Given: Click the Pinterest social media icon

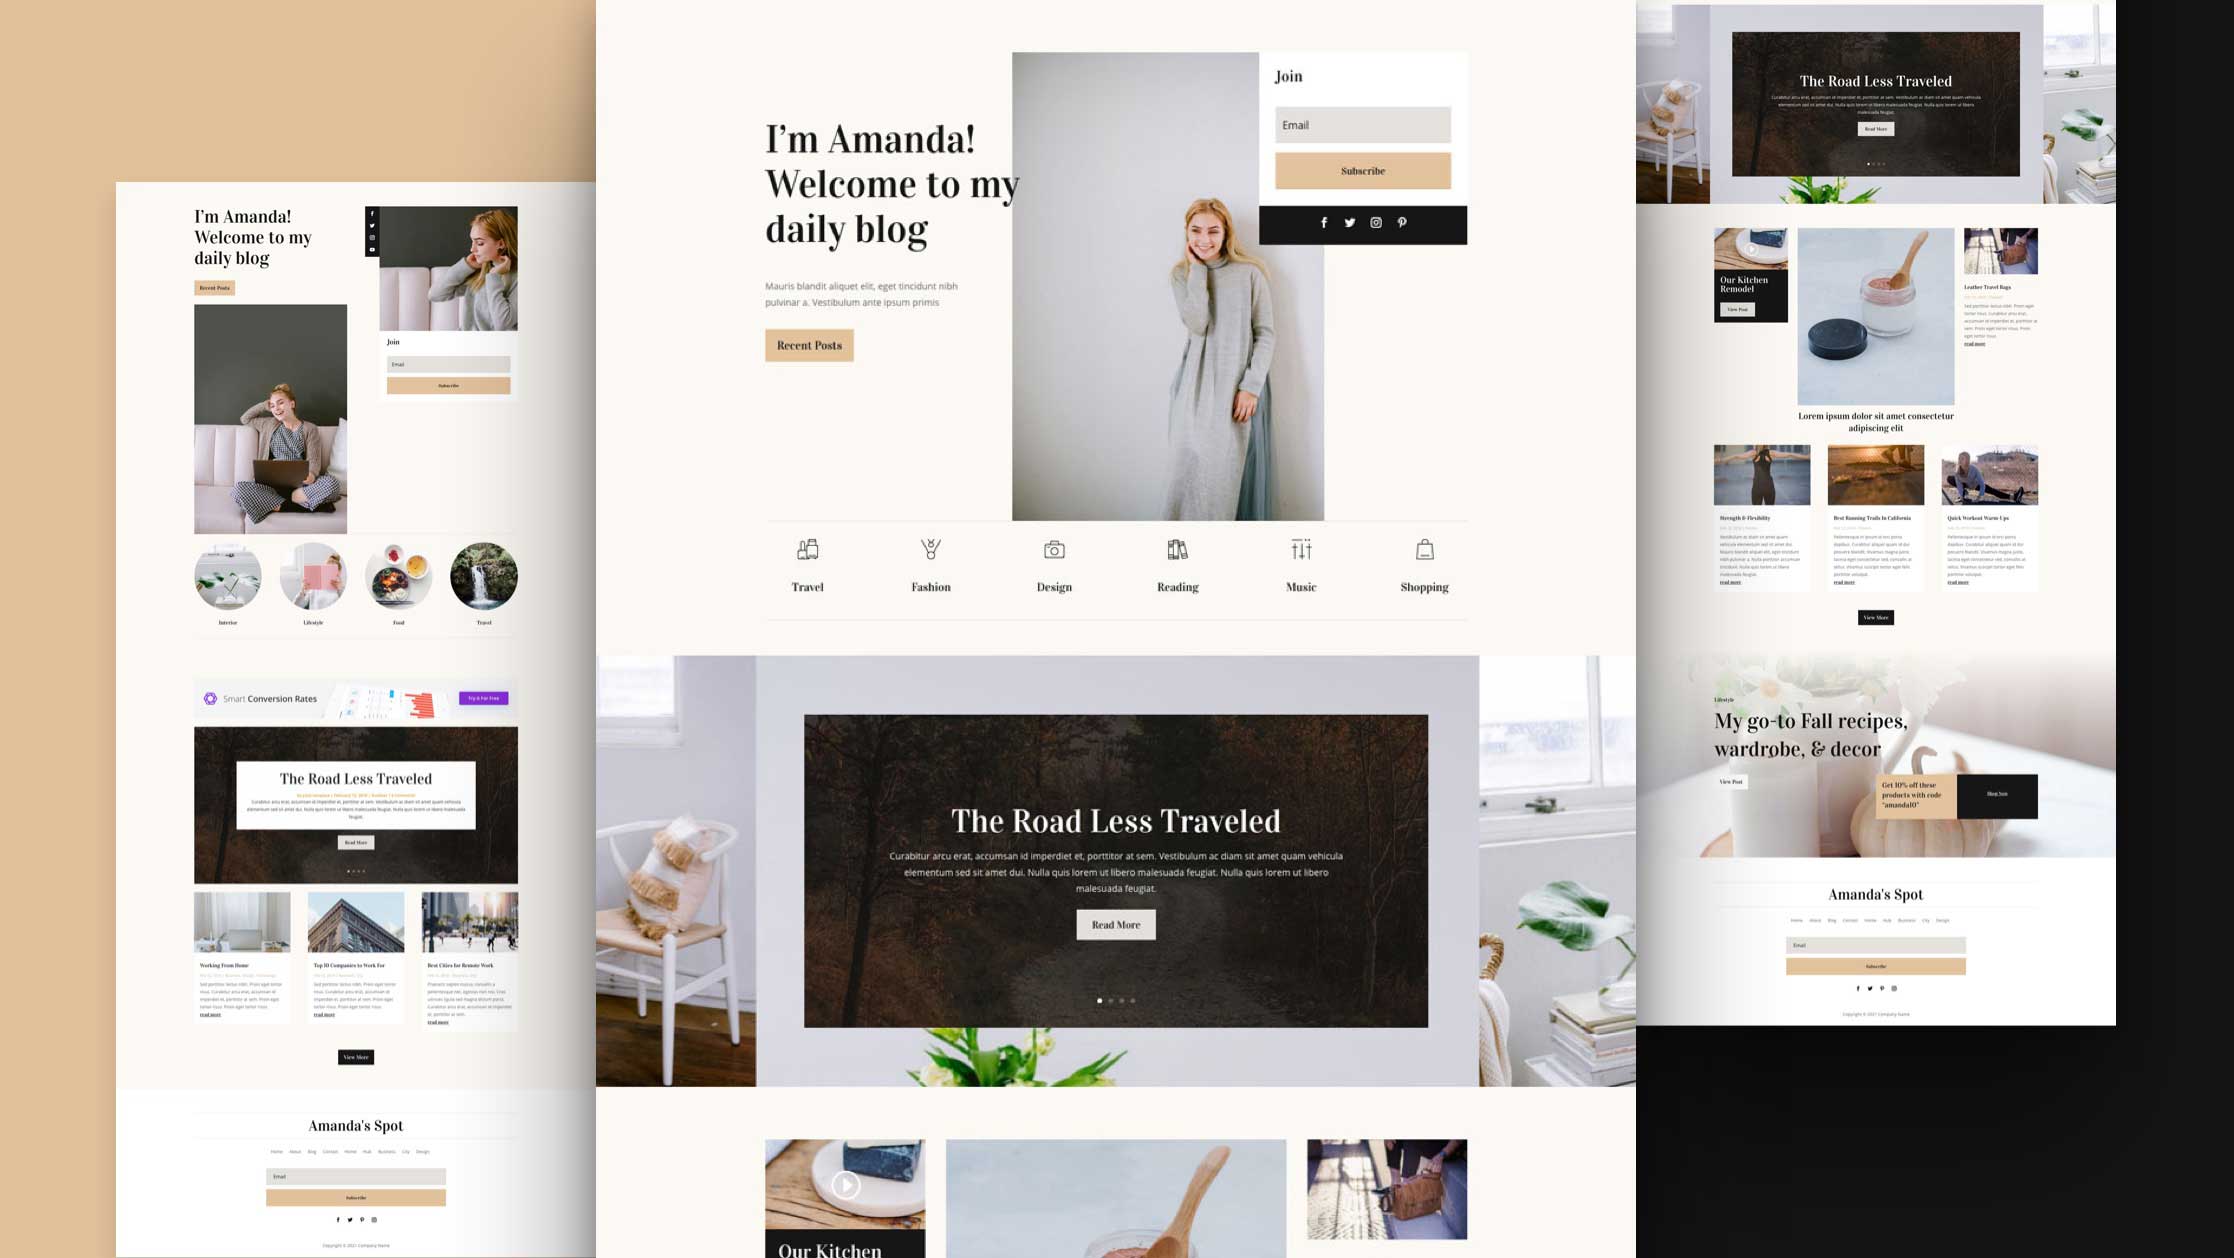Looking at the screenshot, I should 1401,222.
